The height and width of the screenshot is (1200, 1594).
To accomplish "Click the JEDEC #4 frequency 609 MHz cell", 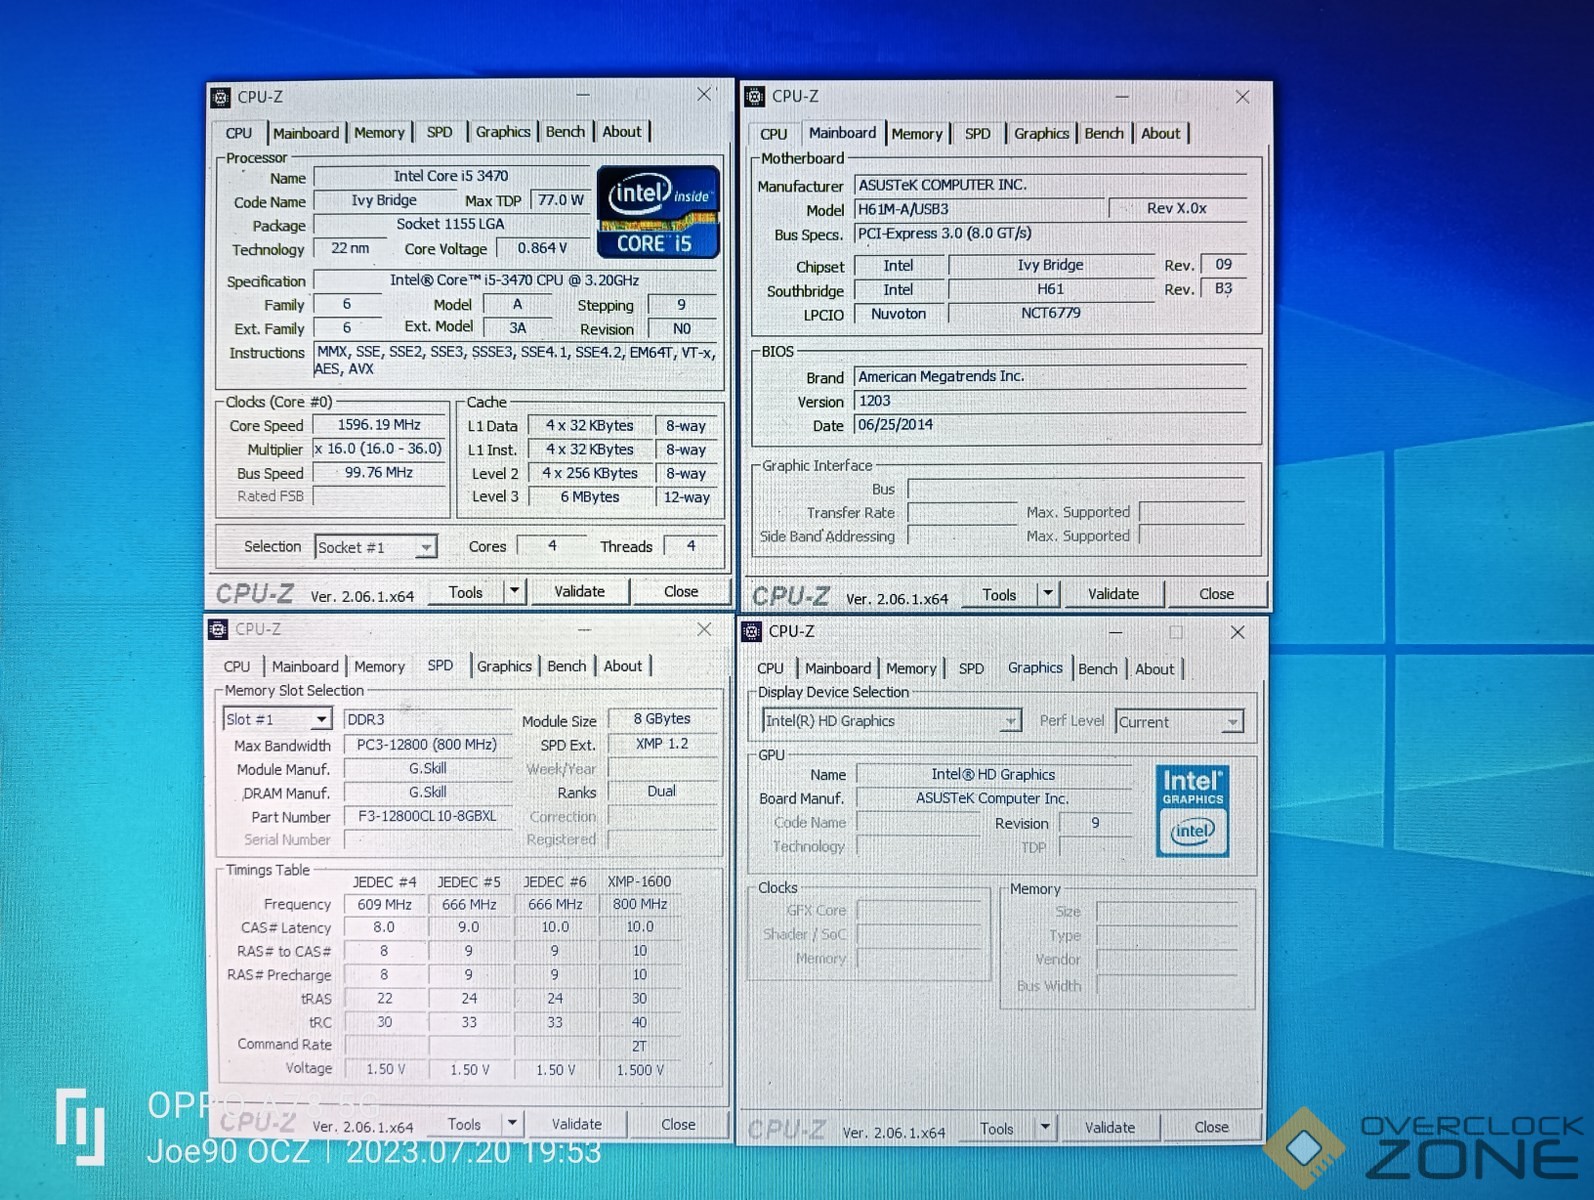I will tap(385, 904).
